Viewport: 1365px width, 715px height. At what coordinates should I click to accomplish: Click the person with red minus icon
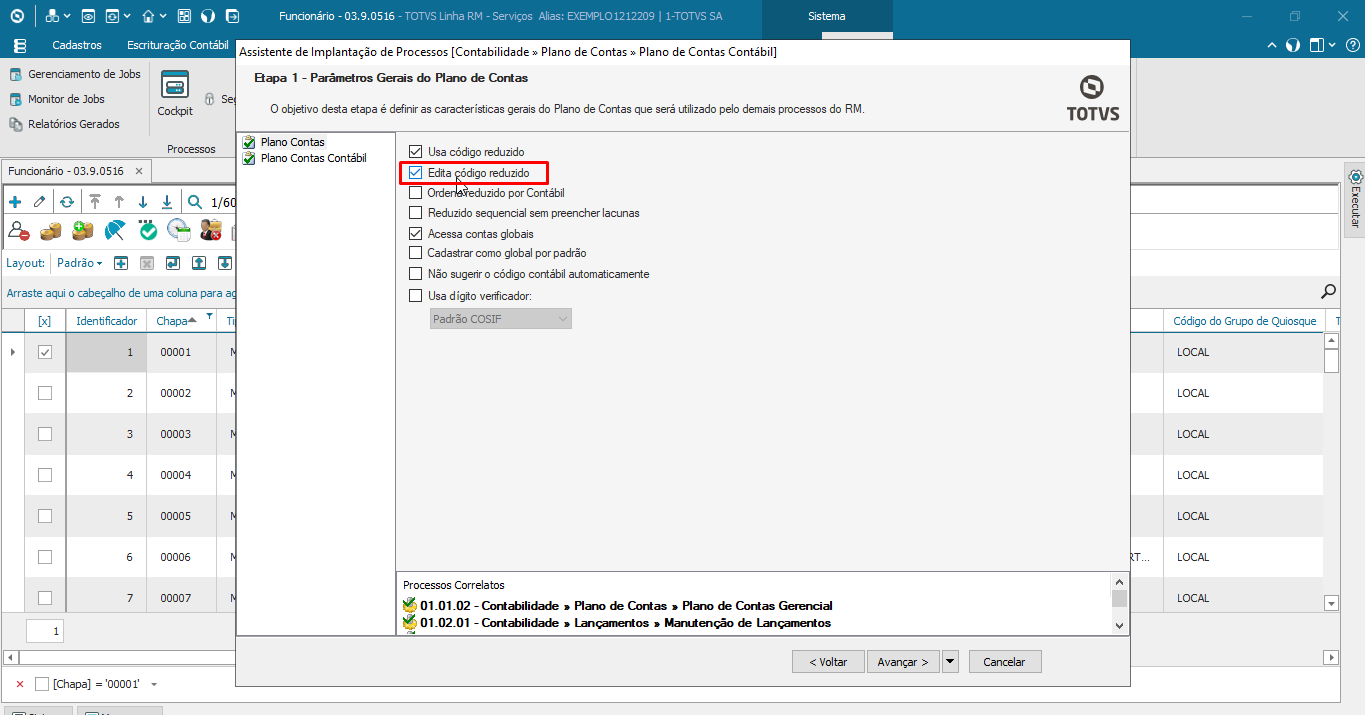click(x=19, y=231)
